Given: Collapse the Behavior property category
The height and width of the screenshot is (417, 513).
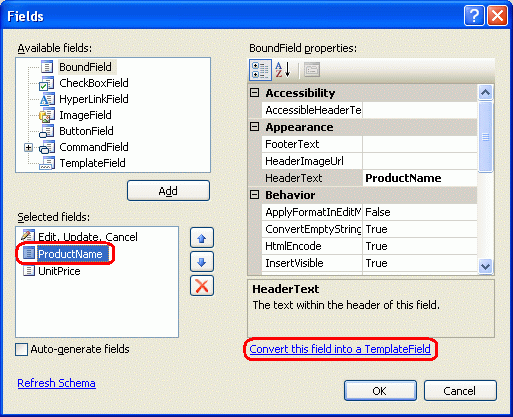Looking at the screenshot, I should pos(255,195).
